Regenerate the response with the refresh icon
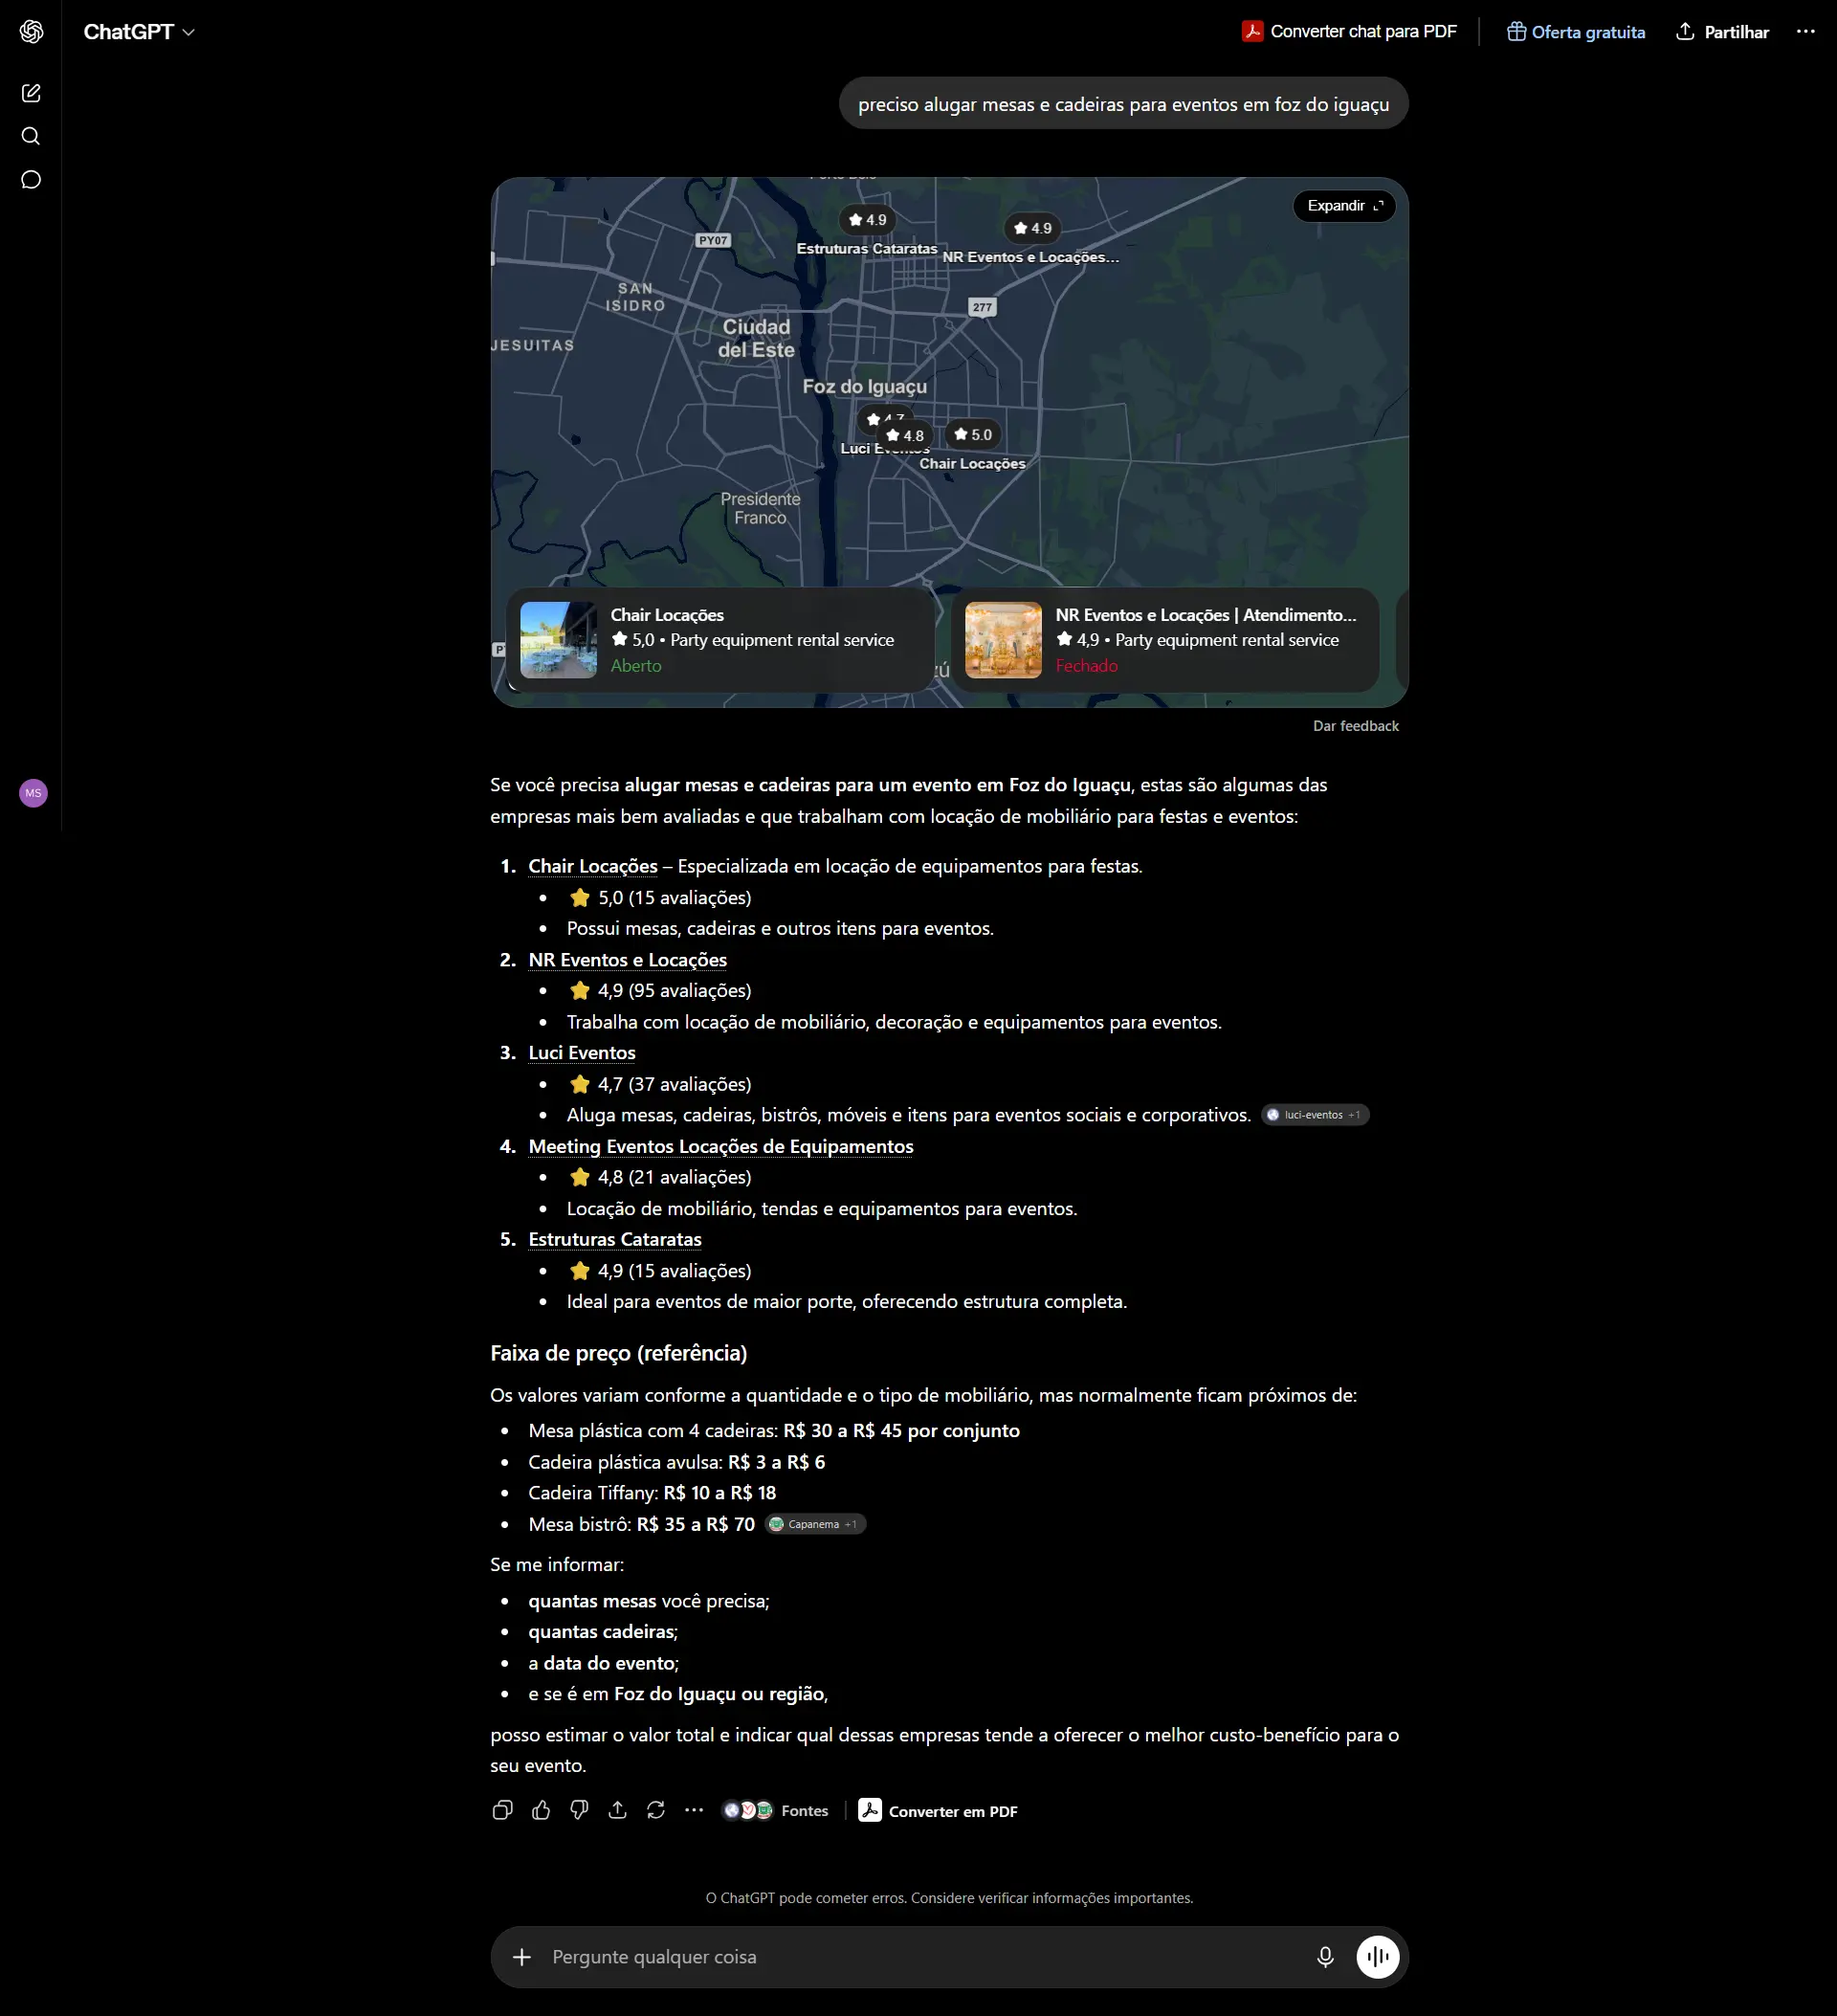The height and width of the screenshot is (2016, 1837). click(656, 1810)
